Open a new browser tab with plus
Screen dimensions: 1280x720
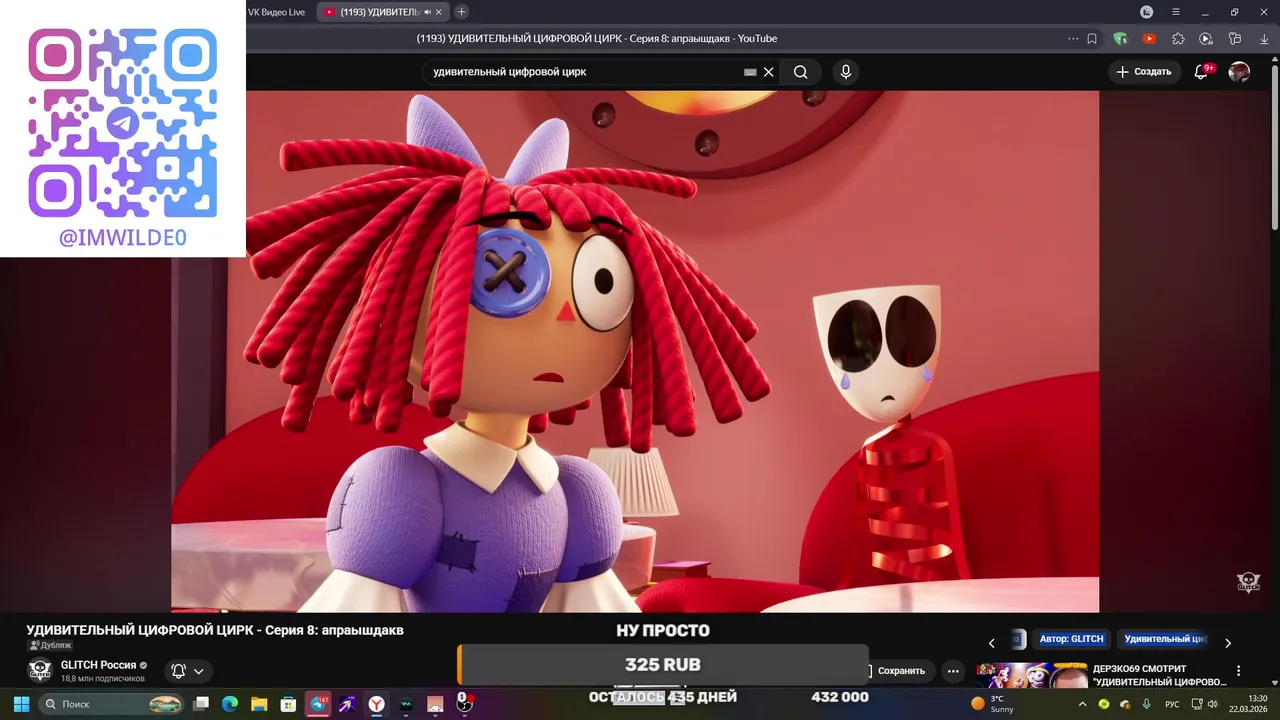461,12
